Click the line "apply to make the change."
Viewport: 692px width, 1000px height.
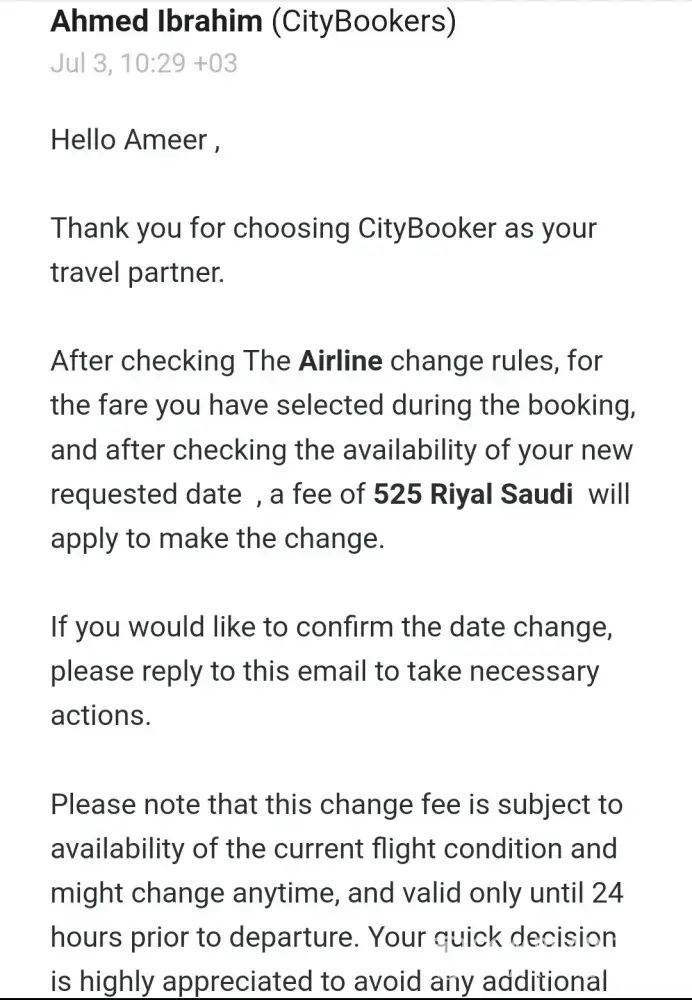tap(217, 538)
